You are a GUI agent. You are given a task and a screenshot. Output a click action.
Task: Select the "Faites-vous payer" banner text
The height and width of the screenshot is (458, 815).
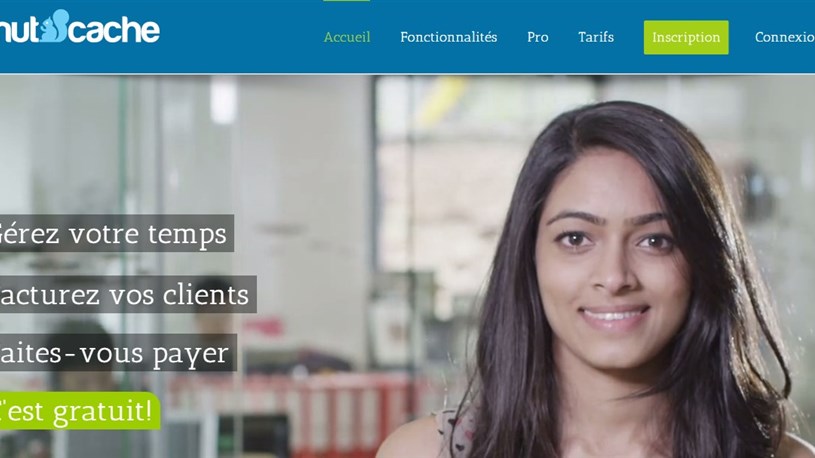(x=118, y=353)
